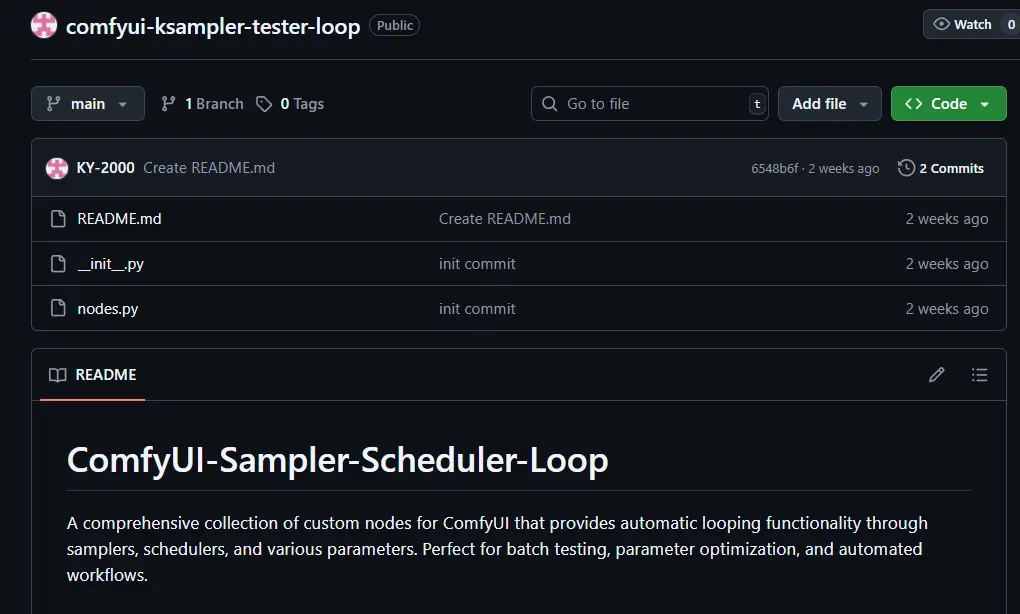The height and width of the screenshot is (614, 1020).
Task: Open the main branch selector dropdown
Action: [87, 103]
